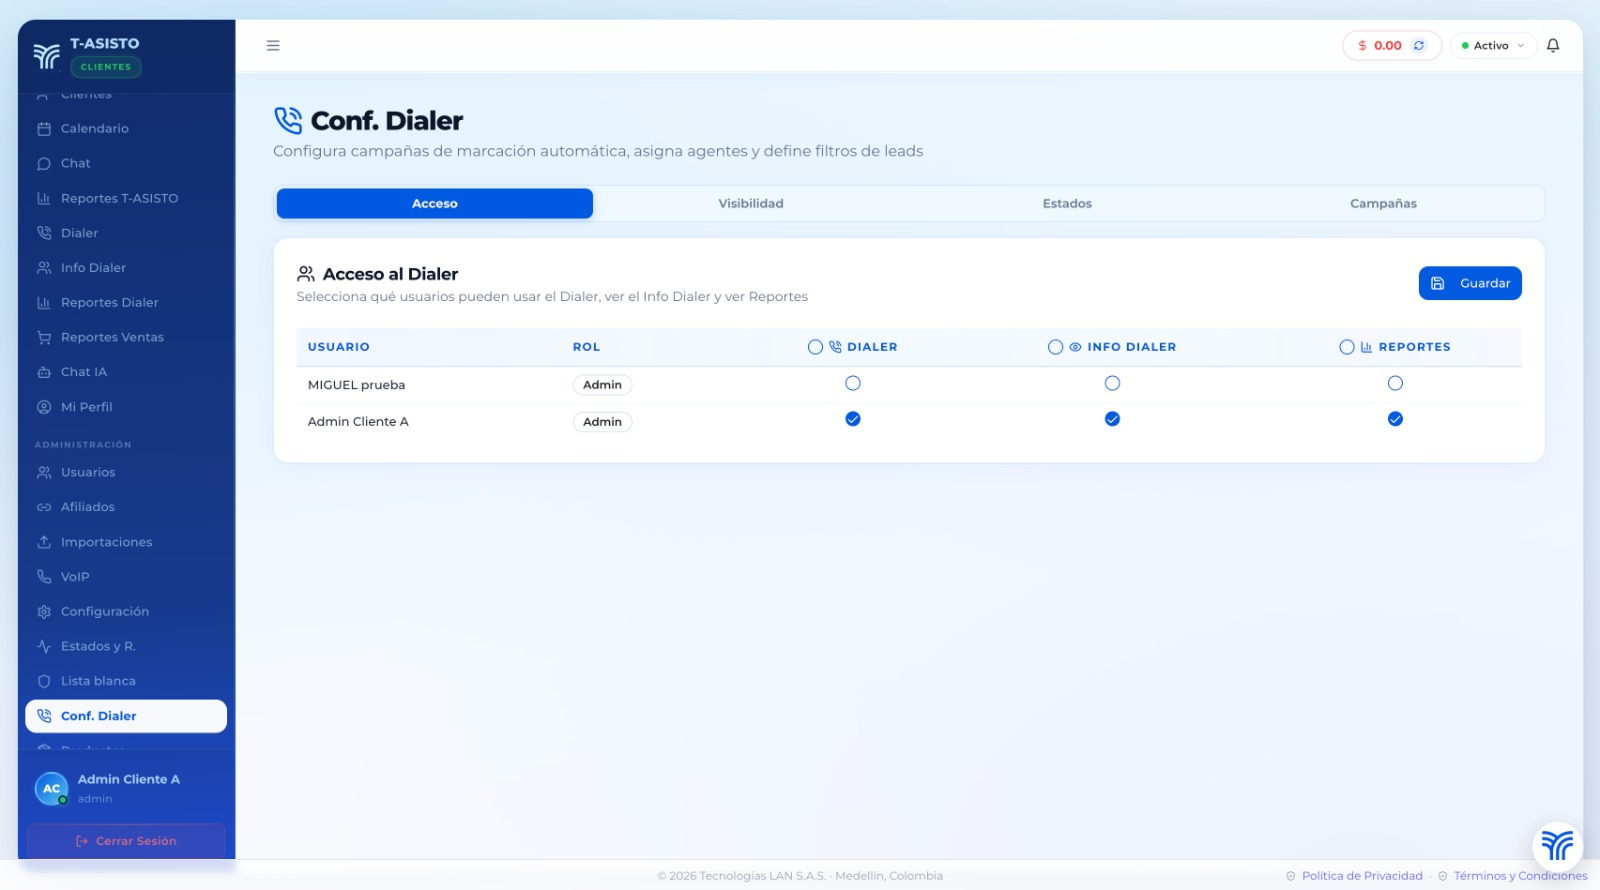Viewport: 1600px width, 890px height.
Task: Toggle select-all in the INFO DIALER column header
Action: click(x=1055, y=347)
